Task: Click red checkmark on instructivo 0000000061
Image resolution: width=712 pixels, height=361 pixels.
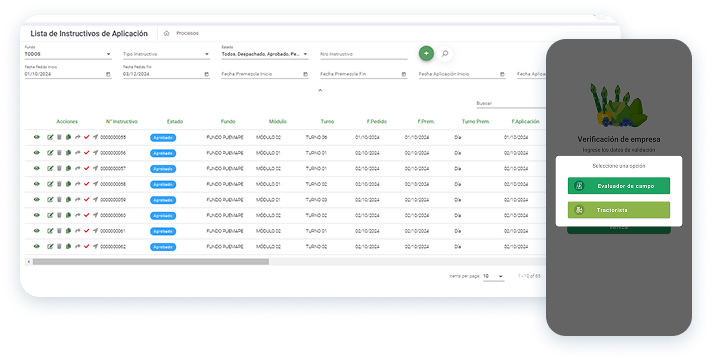Action: (x=86, y=231)
